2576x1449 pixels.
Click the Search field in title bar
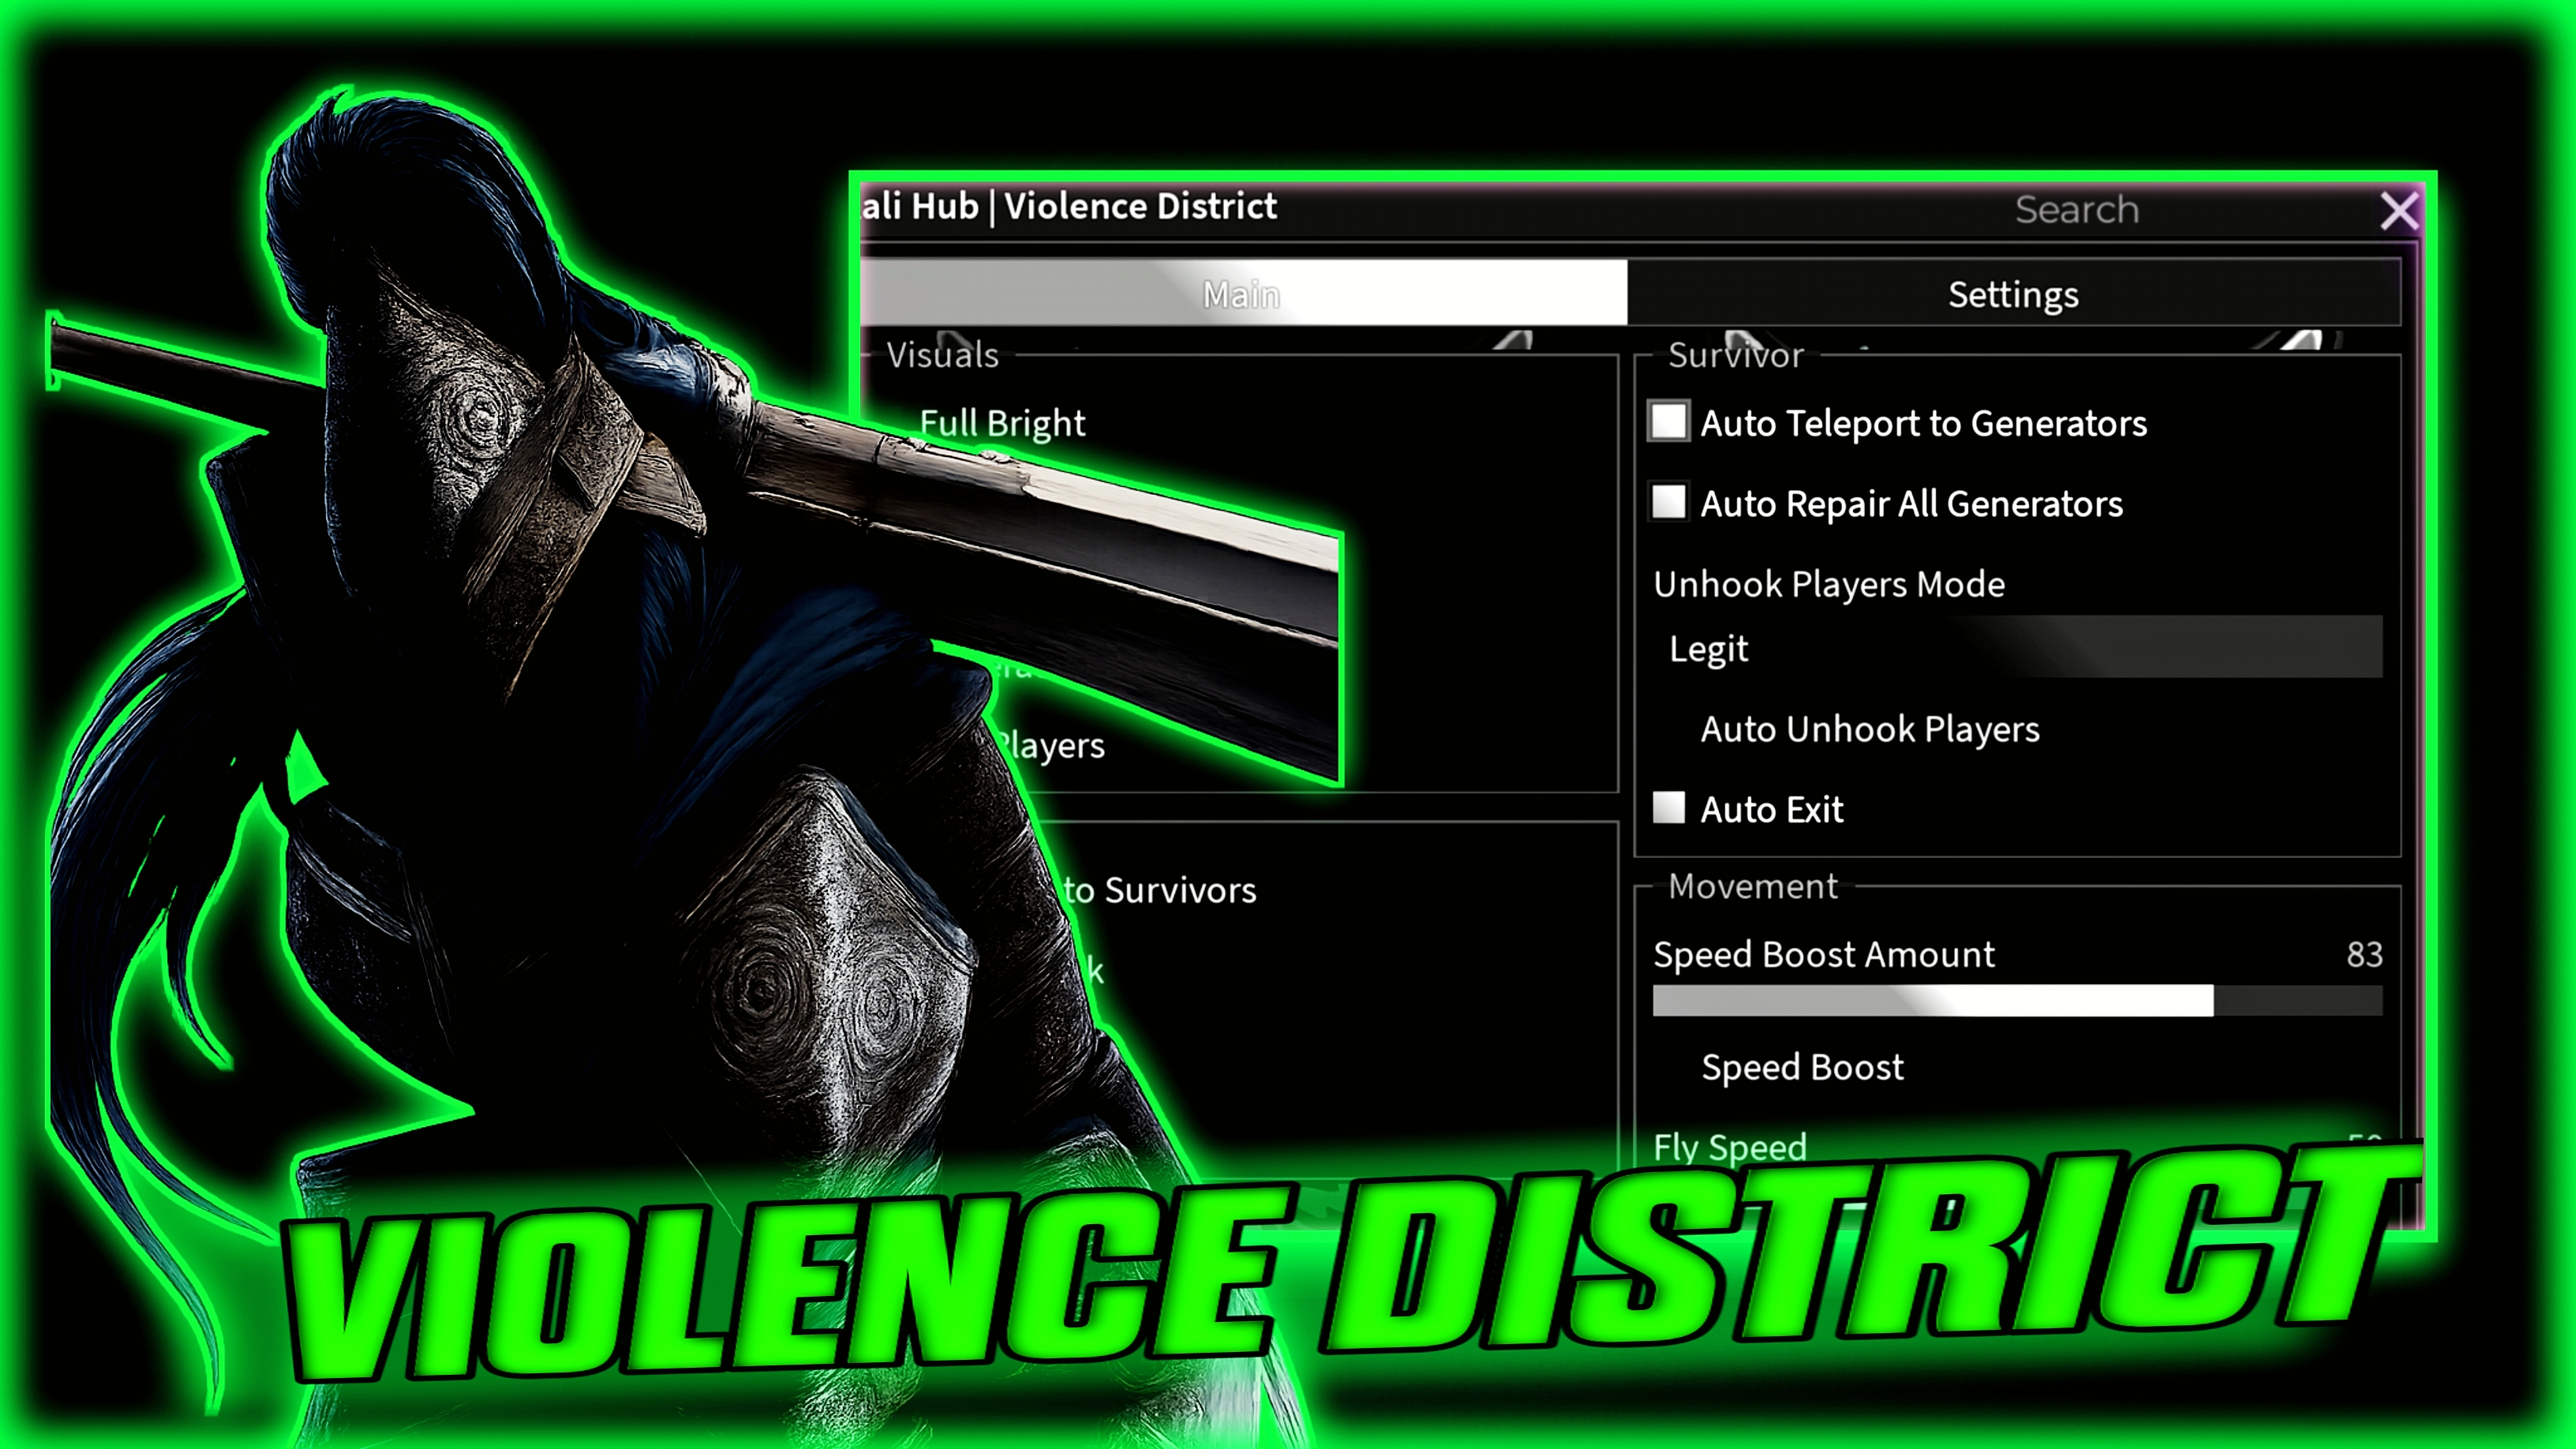[2076, 210]
